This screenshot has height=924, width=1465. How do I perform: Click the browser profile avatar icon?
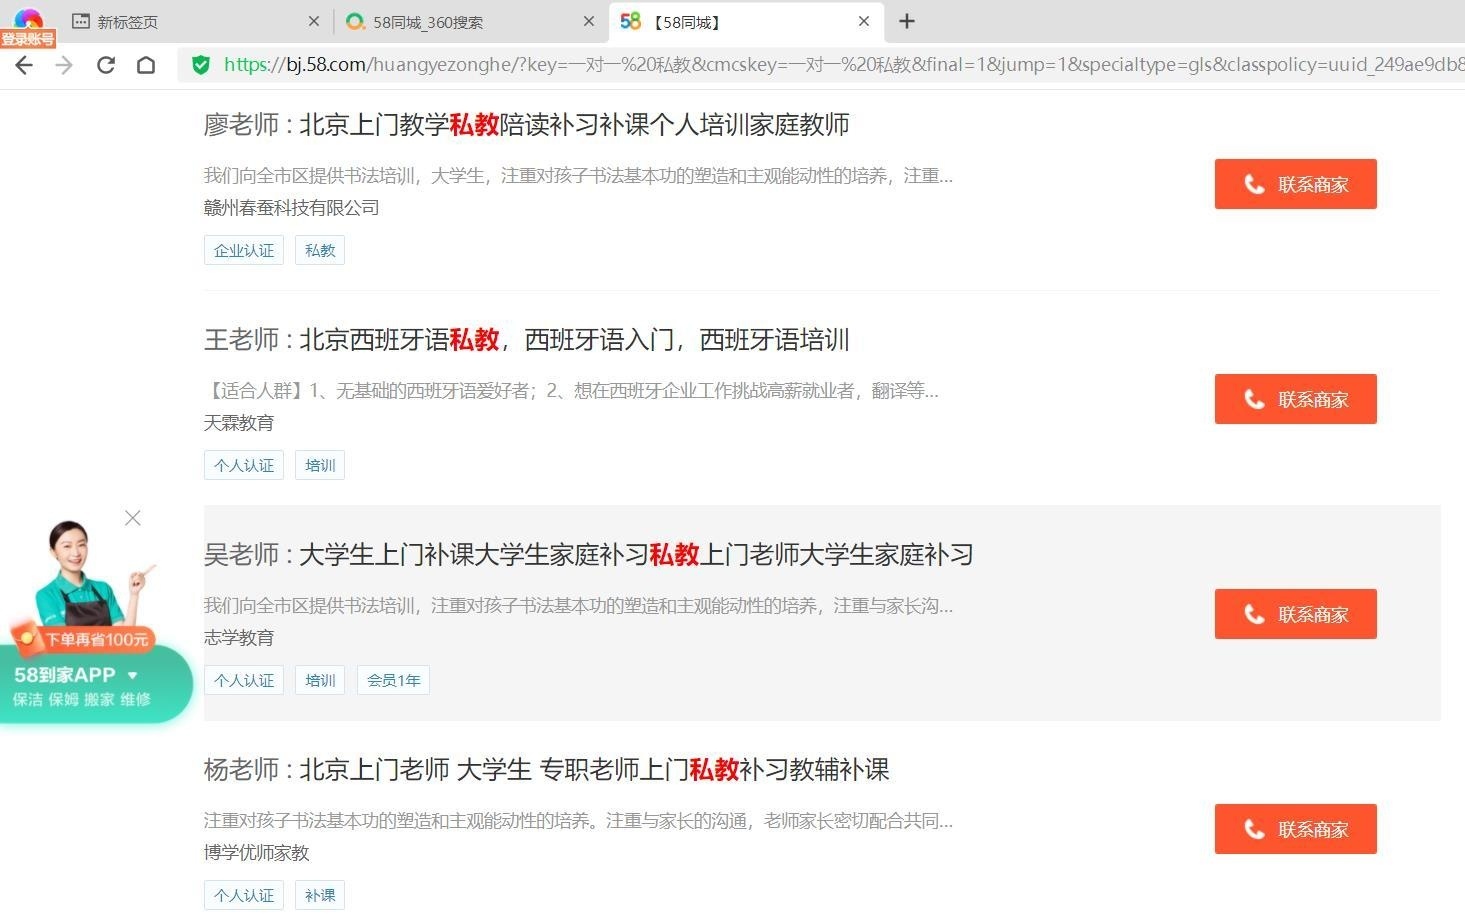tap(28, 20)
